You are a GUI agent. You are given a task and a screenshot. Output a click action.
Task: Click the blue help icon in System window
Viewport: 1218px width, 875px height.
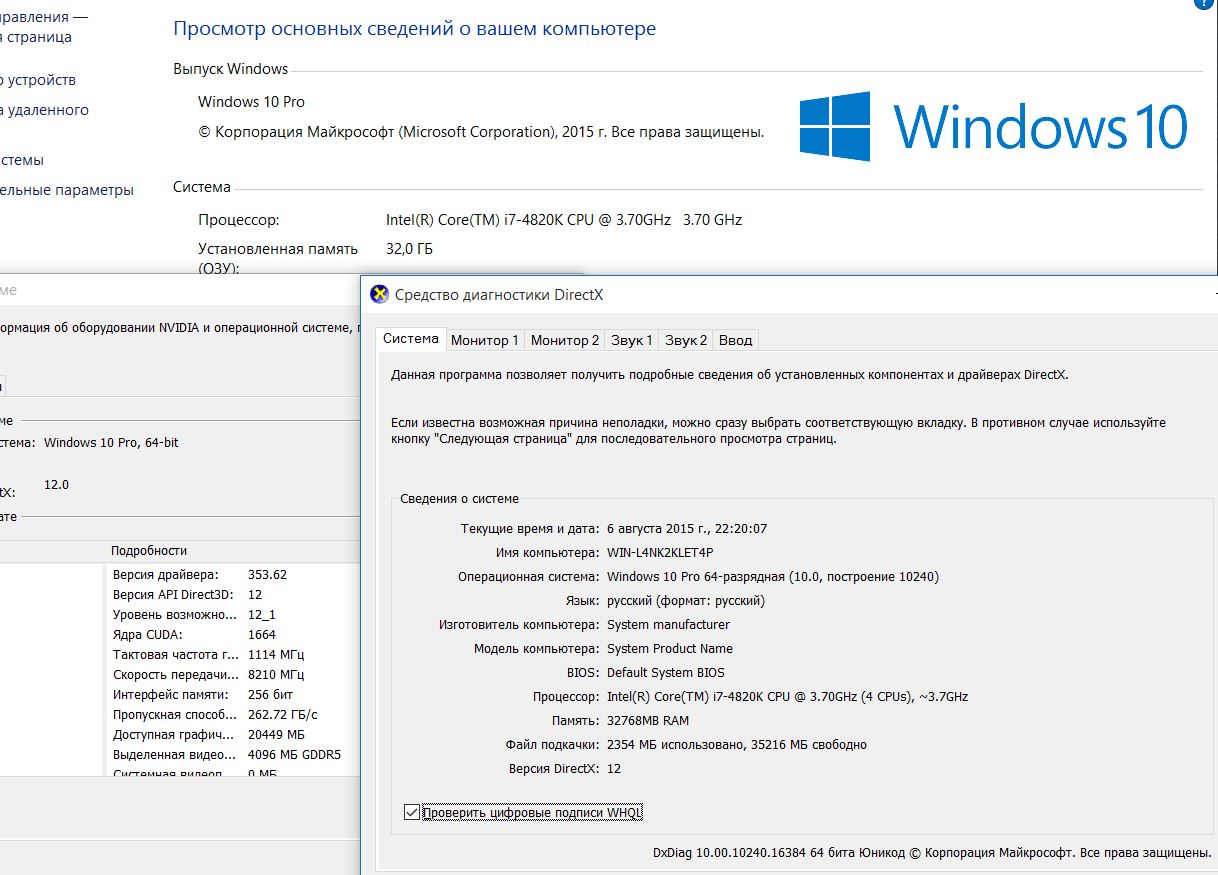[x=1205, y=4]
